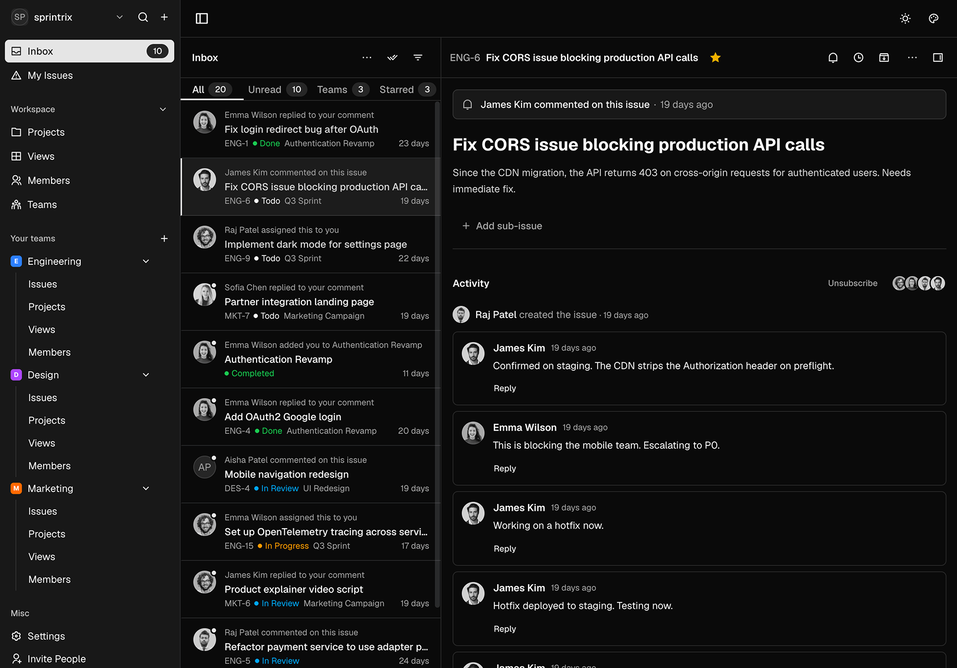Image resolution: width=957 pixels, height=668 pixels.
Task: Switch to the Unread tab
Action: click(276, 90)
